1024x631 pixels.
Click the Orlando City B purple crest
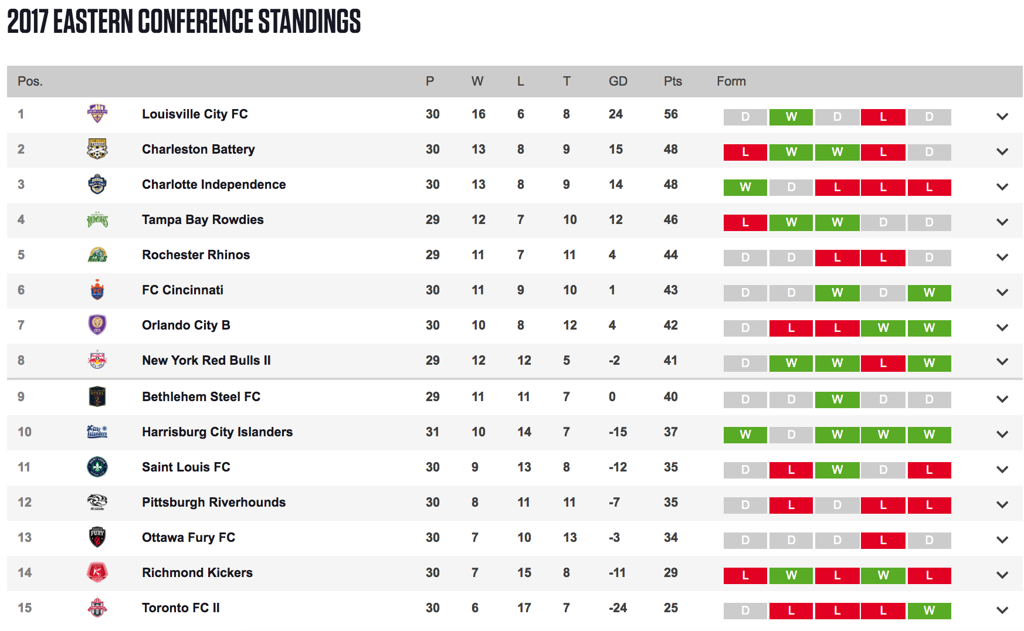pyautogui.click(x=97, y=325)
